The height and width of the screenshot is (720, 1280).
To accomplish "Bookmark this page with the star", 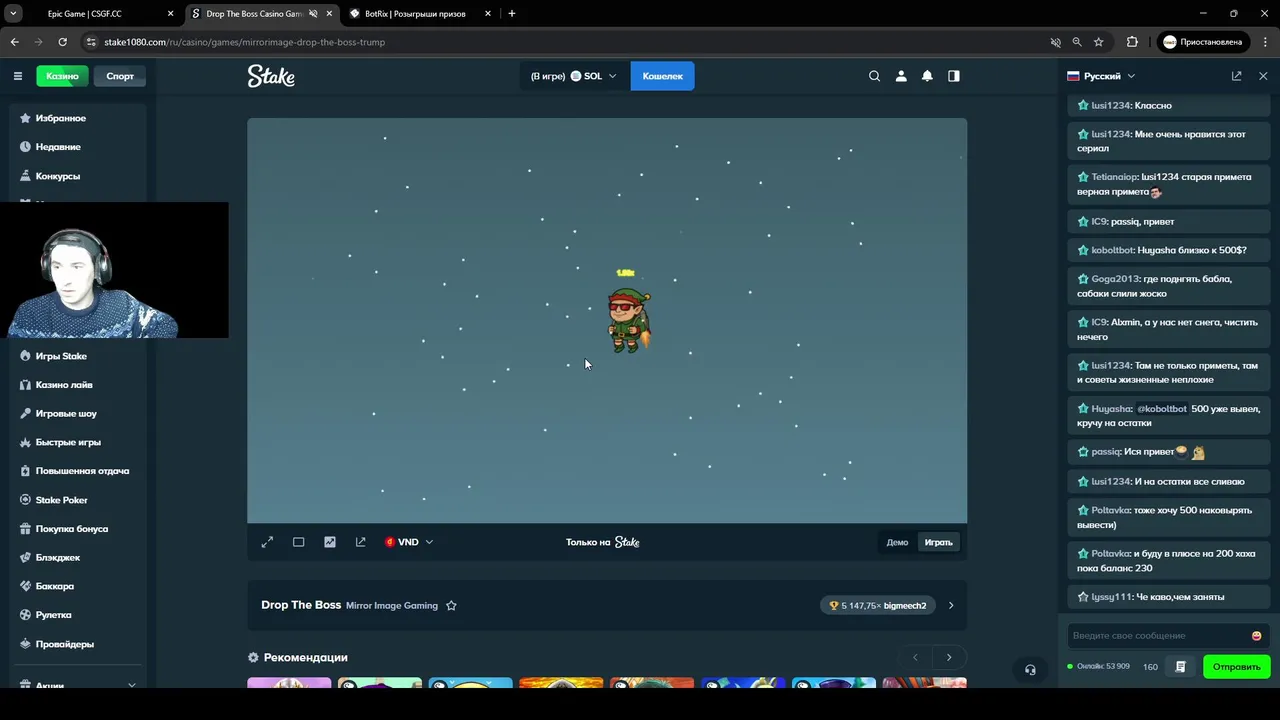I will coord(1098,42).
